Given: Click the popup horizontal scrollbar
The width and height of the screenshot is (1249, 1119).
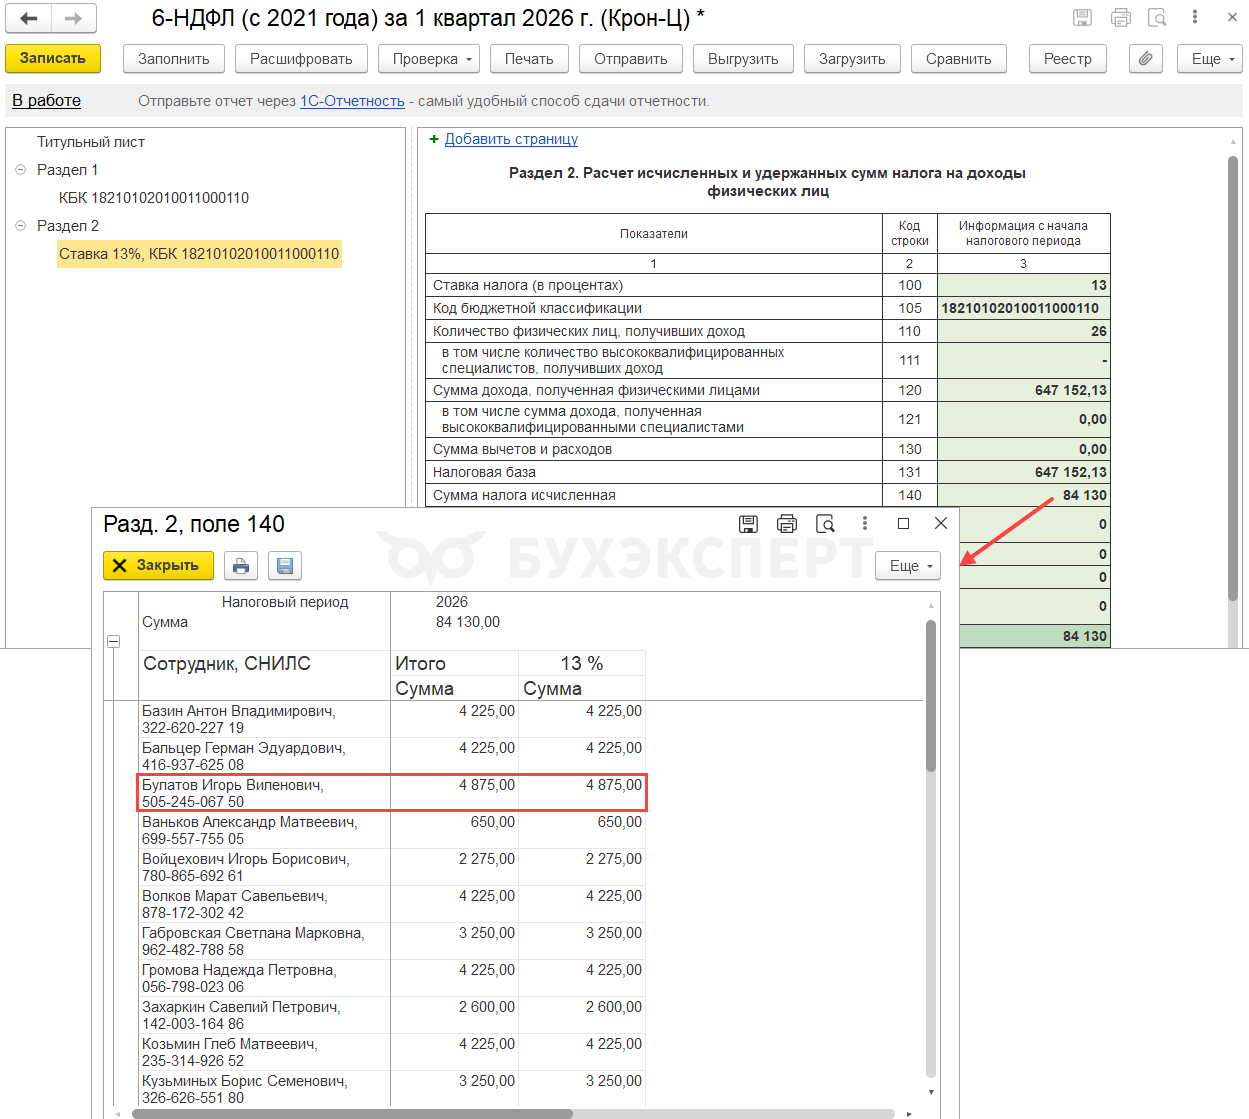Looking at the screenshot, I should [351, 1113].
